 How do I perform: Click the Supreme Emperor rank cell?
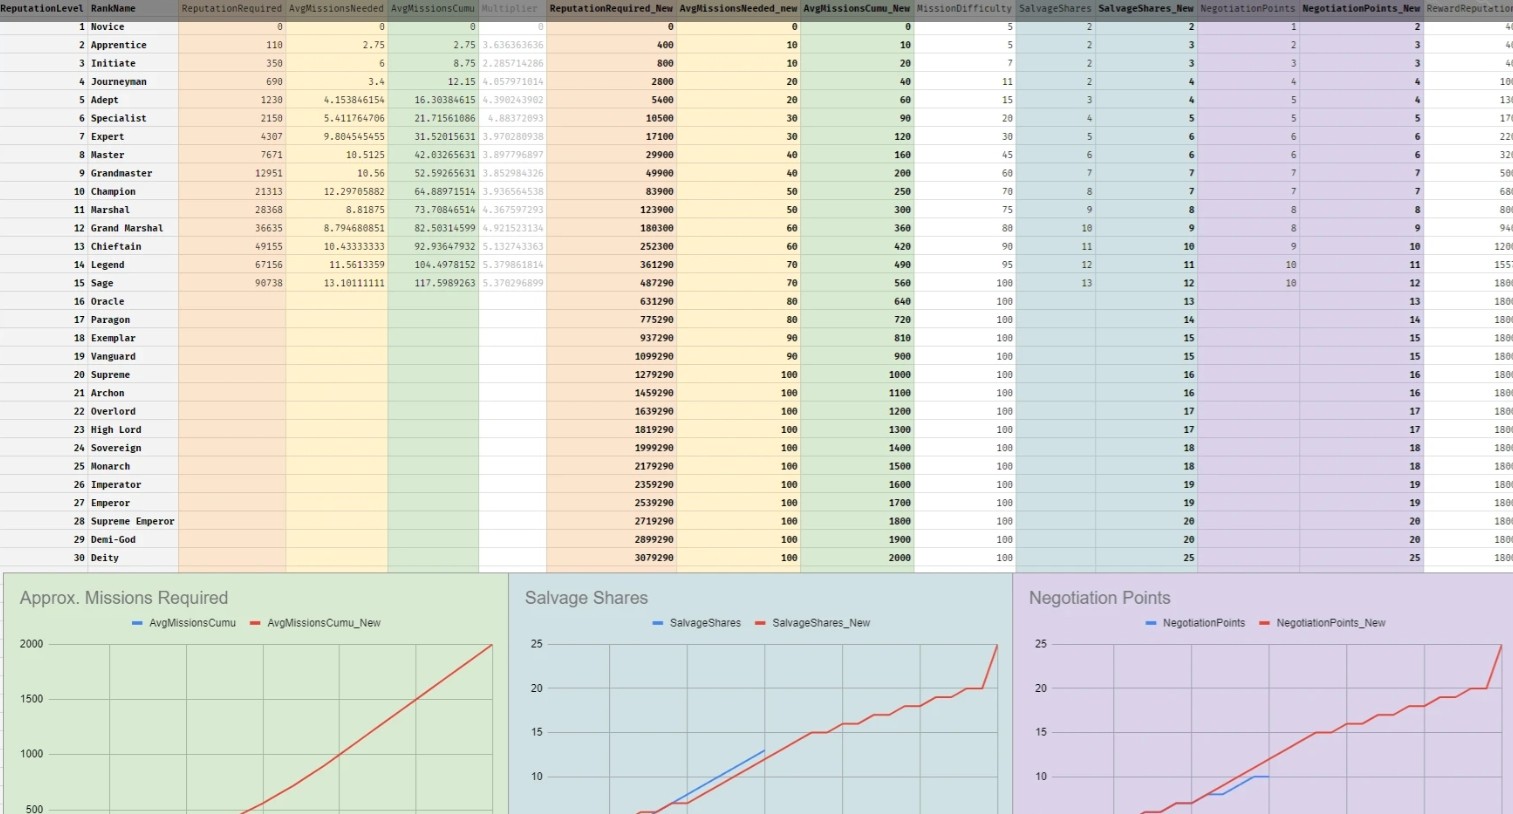click(x=133, y=522)
